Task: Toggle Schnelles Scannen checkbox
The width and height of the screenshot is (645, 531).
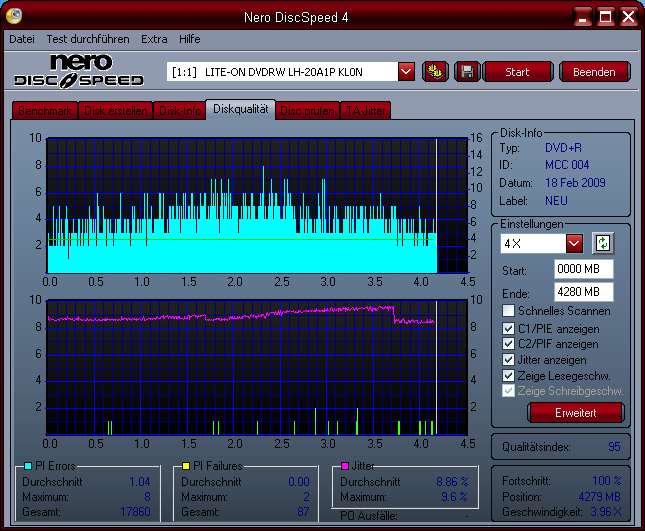Action: (x=508, y=311)
